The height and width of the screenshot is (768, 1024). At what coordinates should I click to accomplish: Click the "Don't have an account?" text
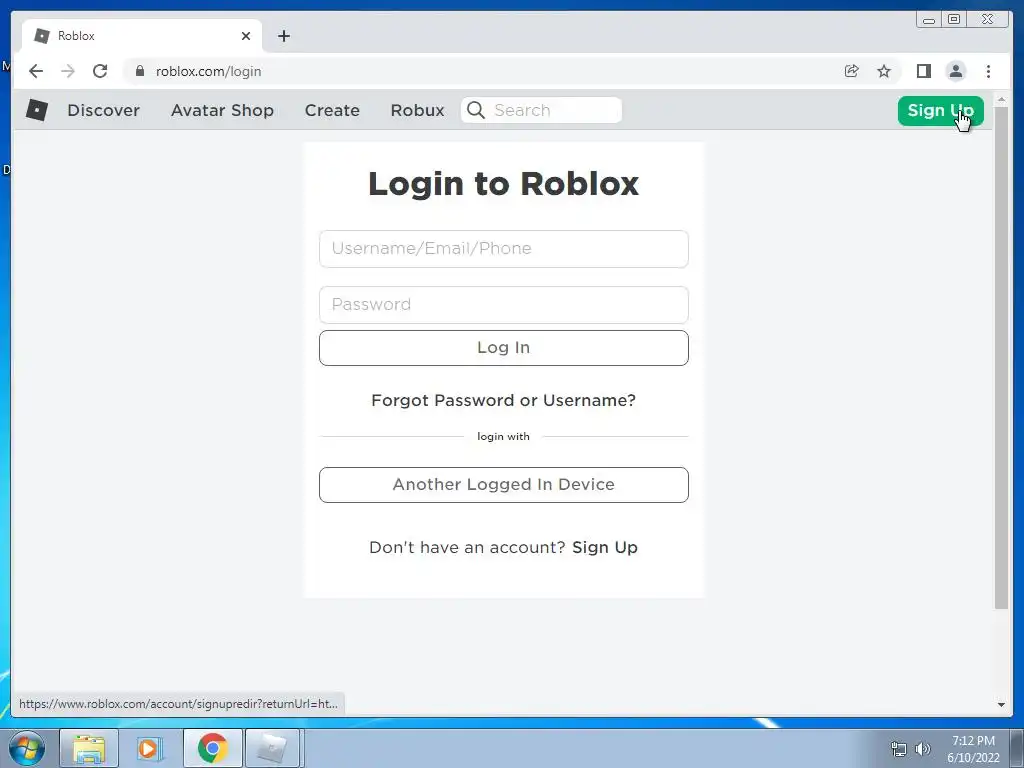point(467,547)
